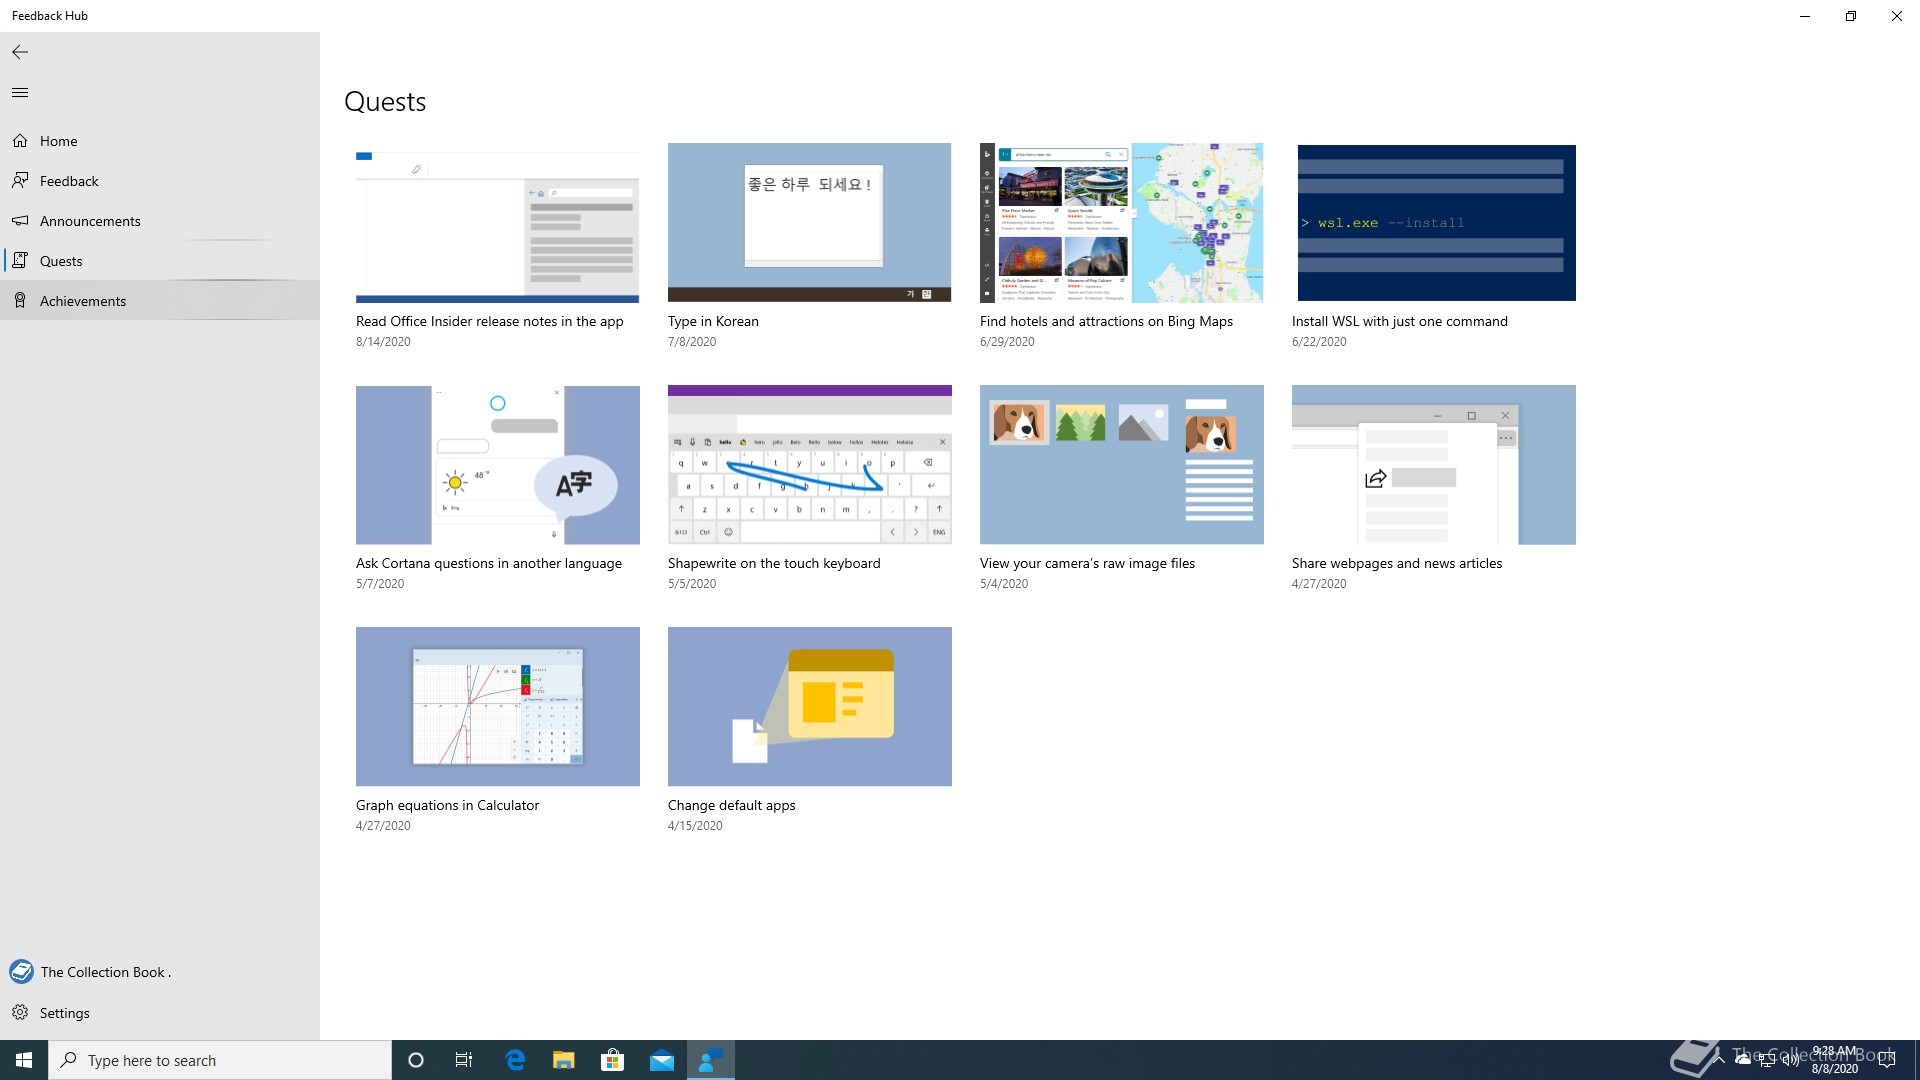Open Mail app from taskbar
Screen dimensions: 1920x1080
[662, 1060]
